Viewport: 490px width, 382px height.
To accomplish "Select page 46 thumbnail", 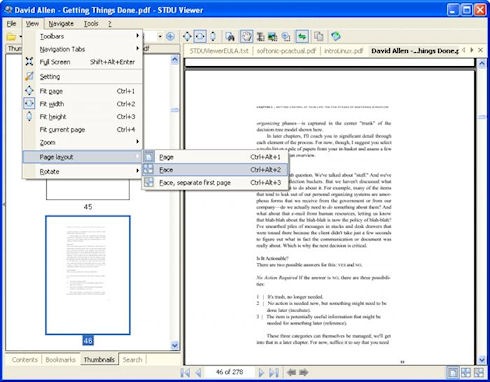I will coord(88,275).
